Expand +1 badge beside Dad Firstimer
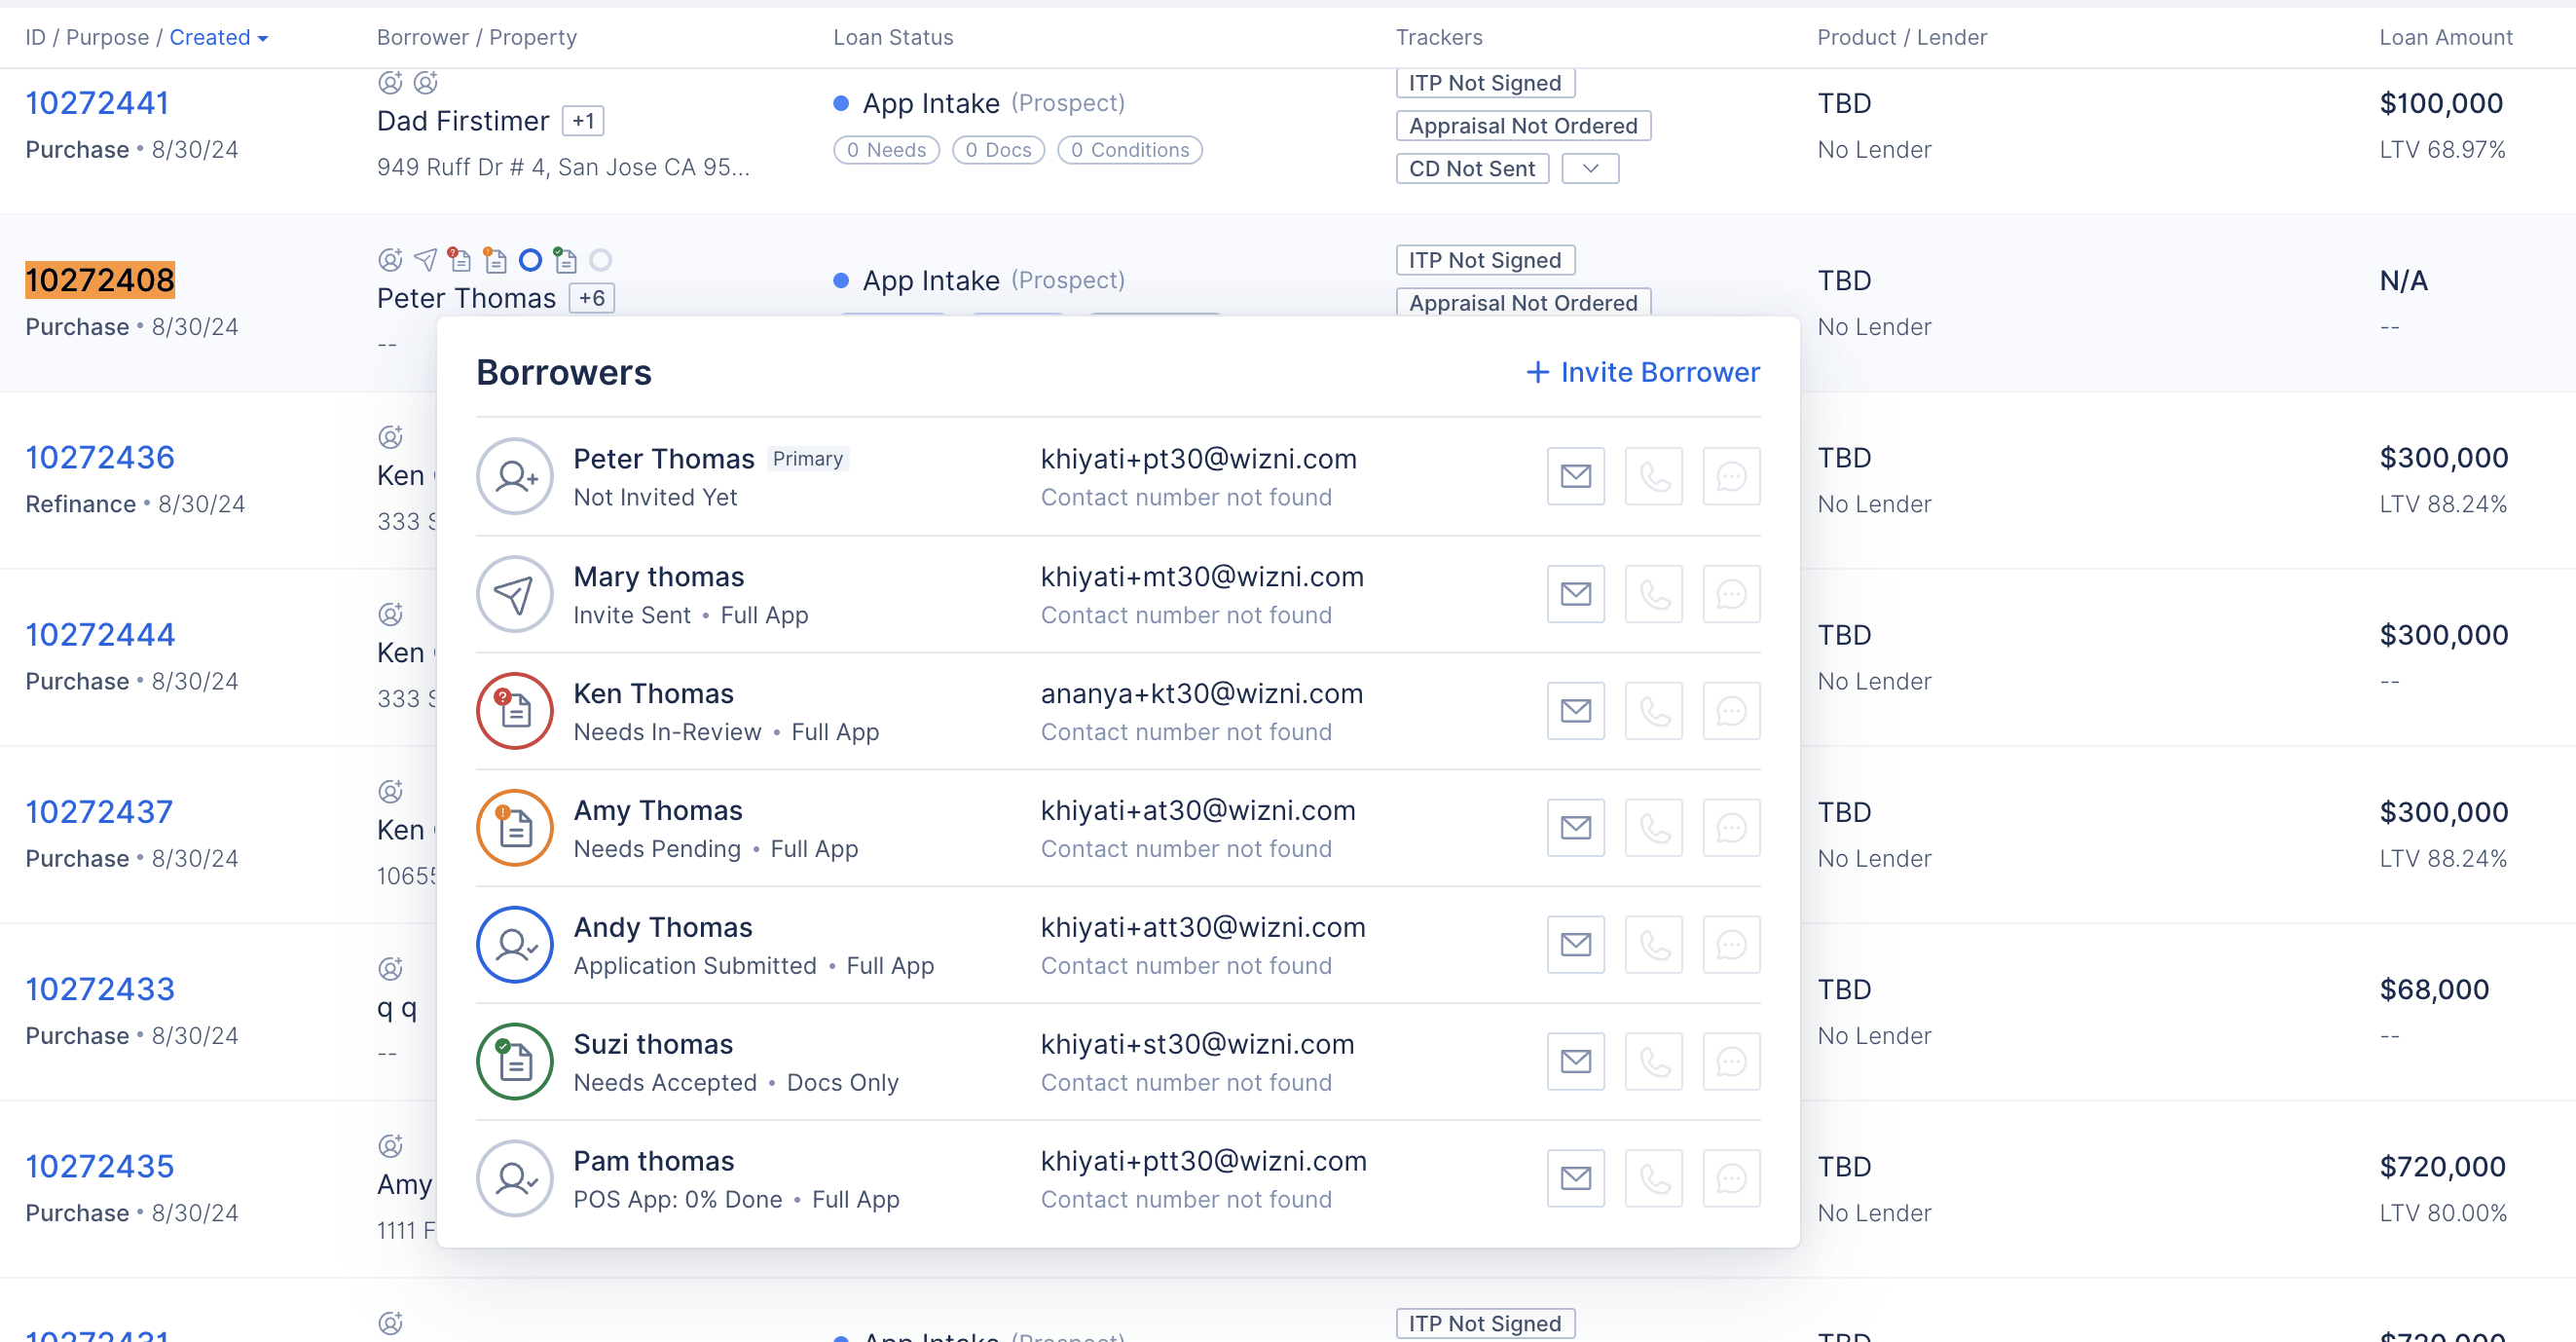The image size is (2576, 1342). point(583,121)
